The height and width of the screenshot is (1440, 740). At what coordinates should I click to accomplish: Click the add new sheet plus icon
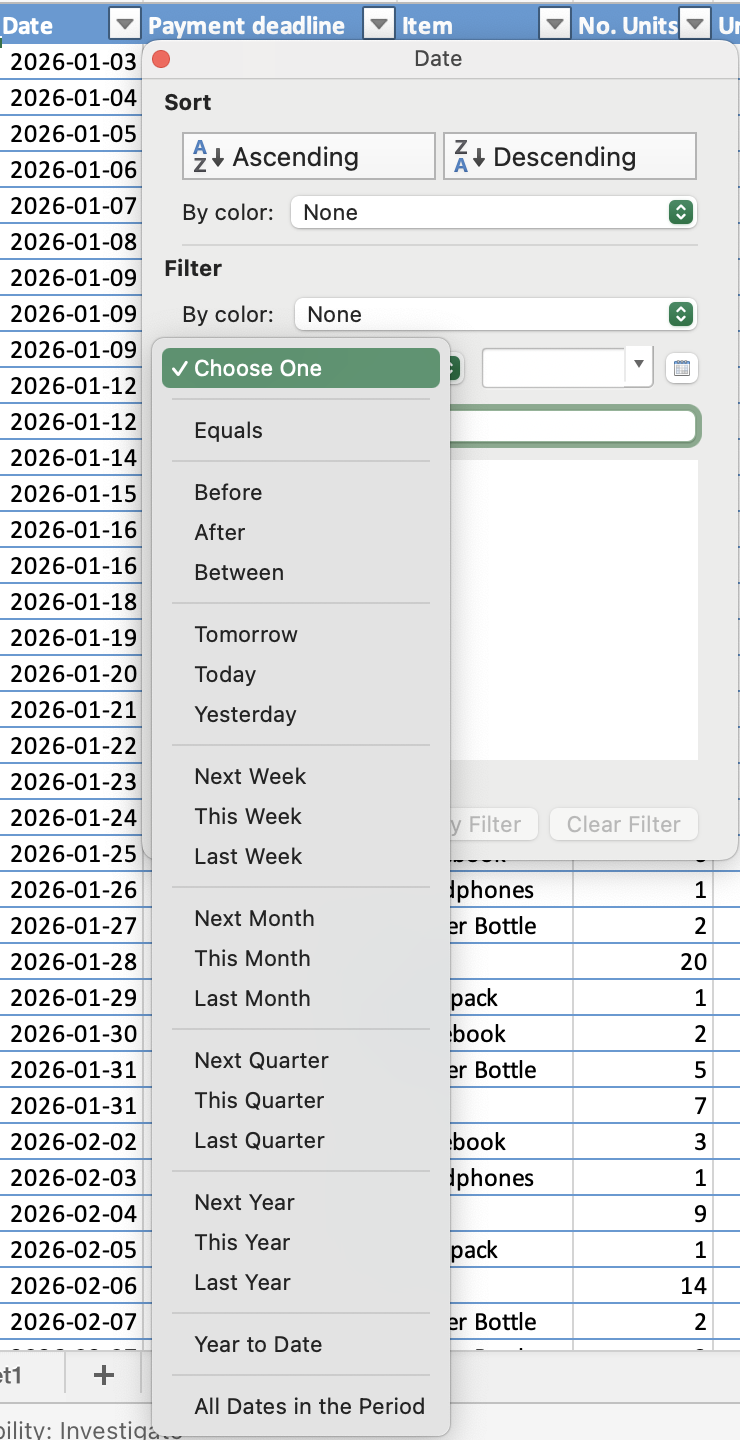point(103,1375)
